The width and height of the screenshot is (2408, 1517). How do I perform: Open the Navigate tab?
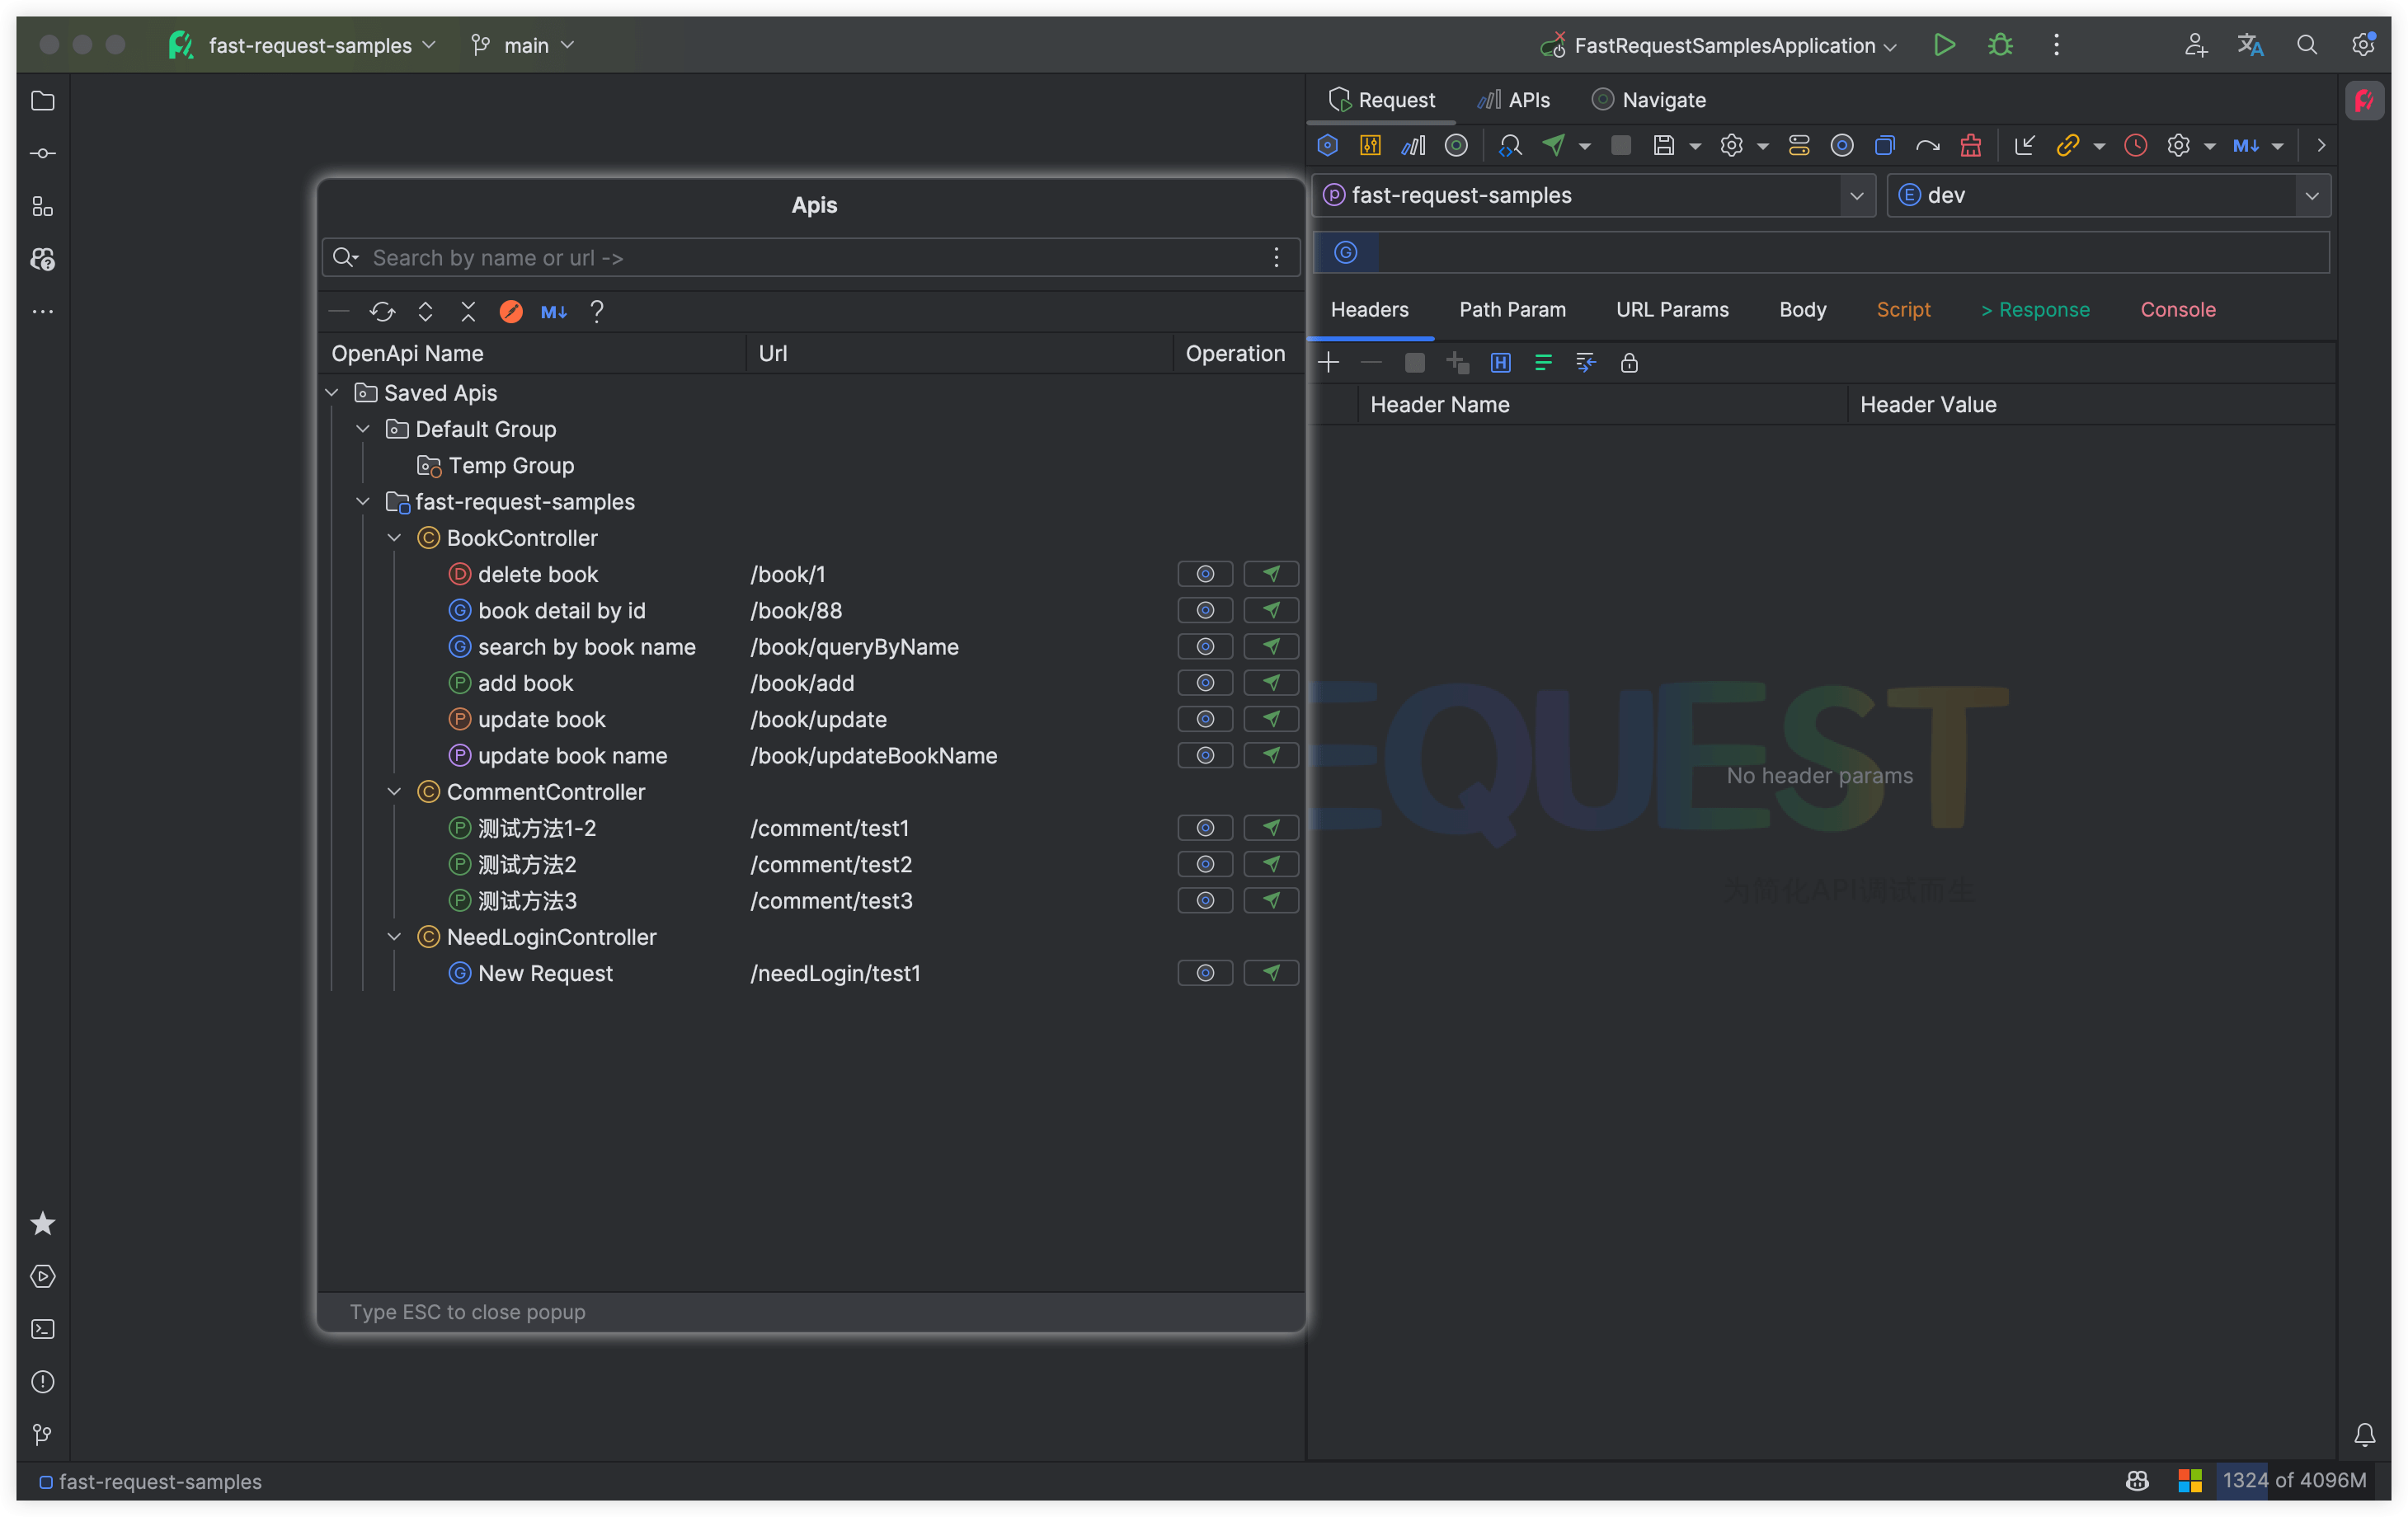tap(1648, 100)
